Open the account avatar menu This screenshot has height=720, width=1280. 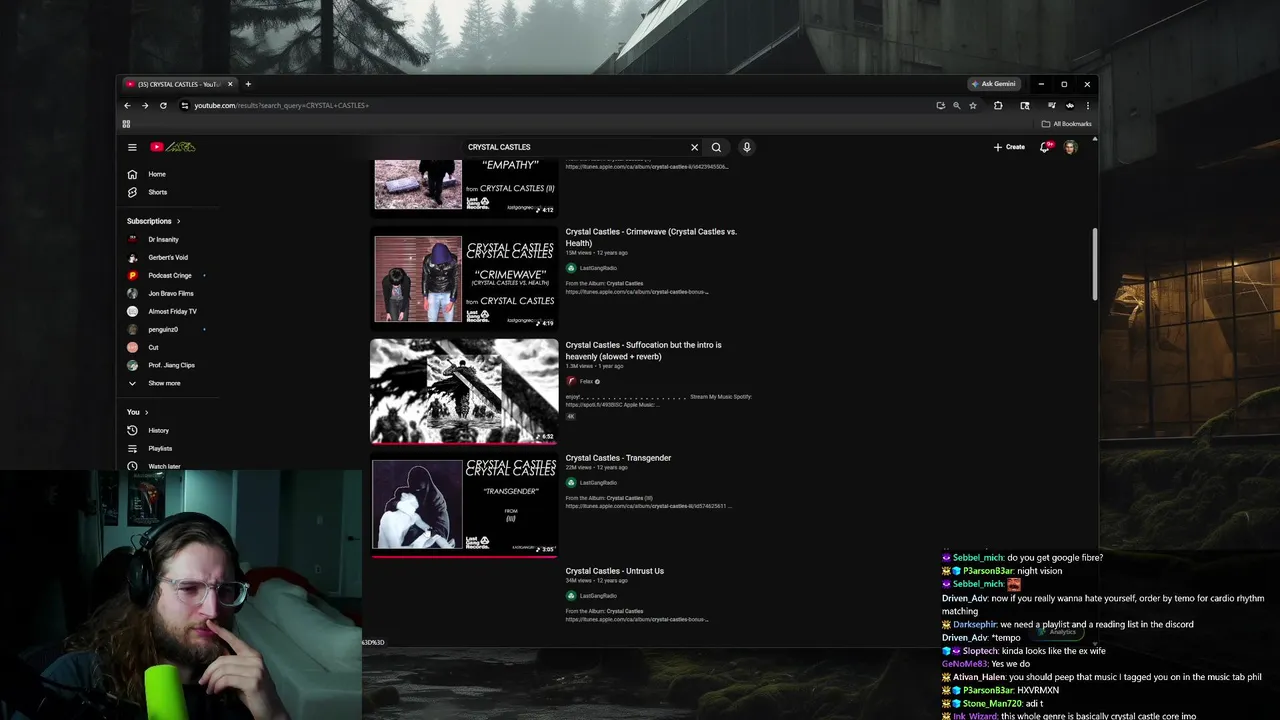1070,147
